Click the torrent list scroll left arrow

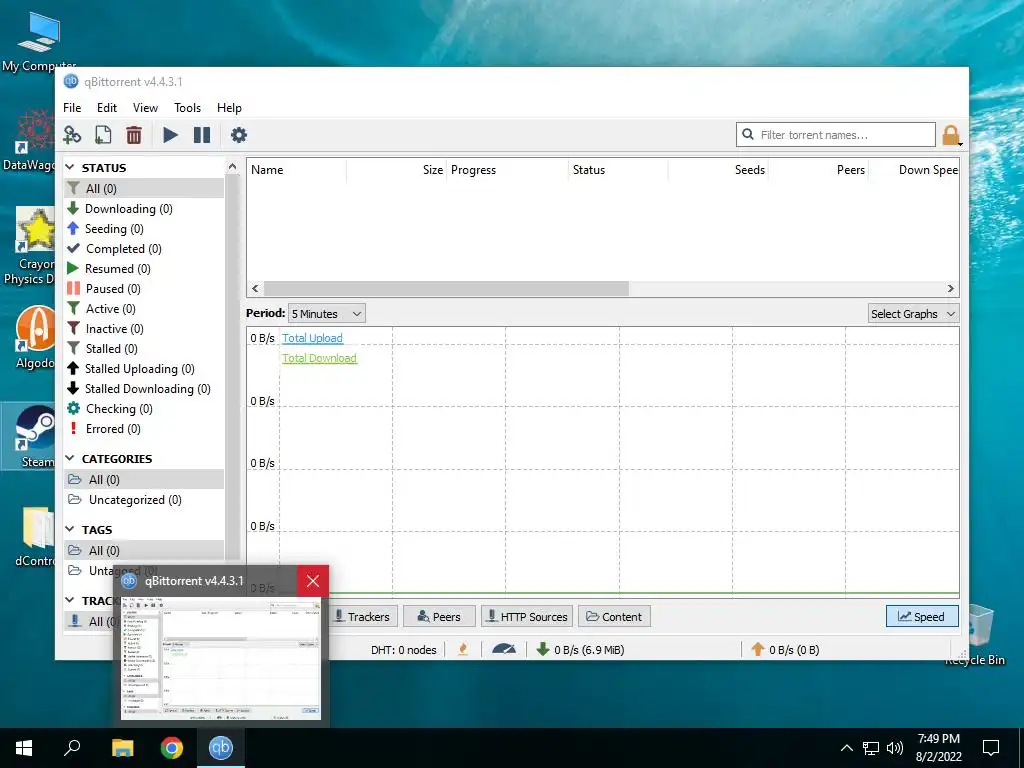(x=255, y=289)
